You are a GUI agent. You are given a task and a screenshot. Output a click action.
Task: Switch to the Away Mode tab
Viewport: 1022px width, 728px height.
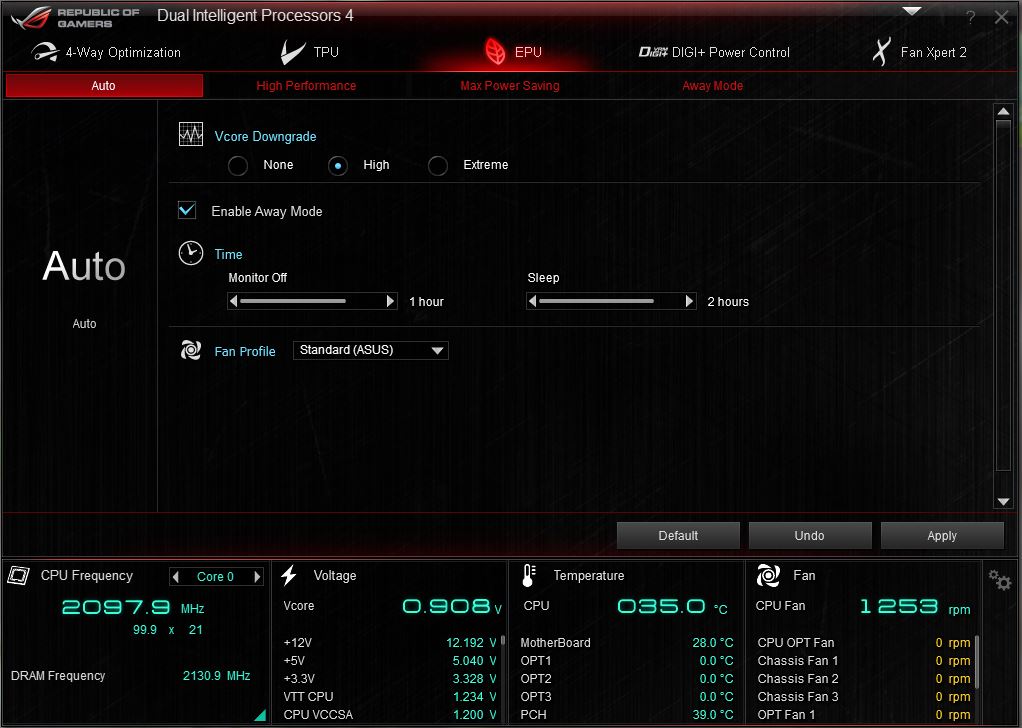[712, 85]
